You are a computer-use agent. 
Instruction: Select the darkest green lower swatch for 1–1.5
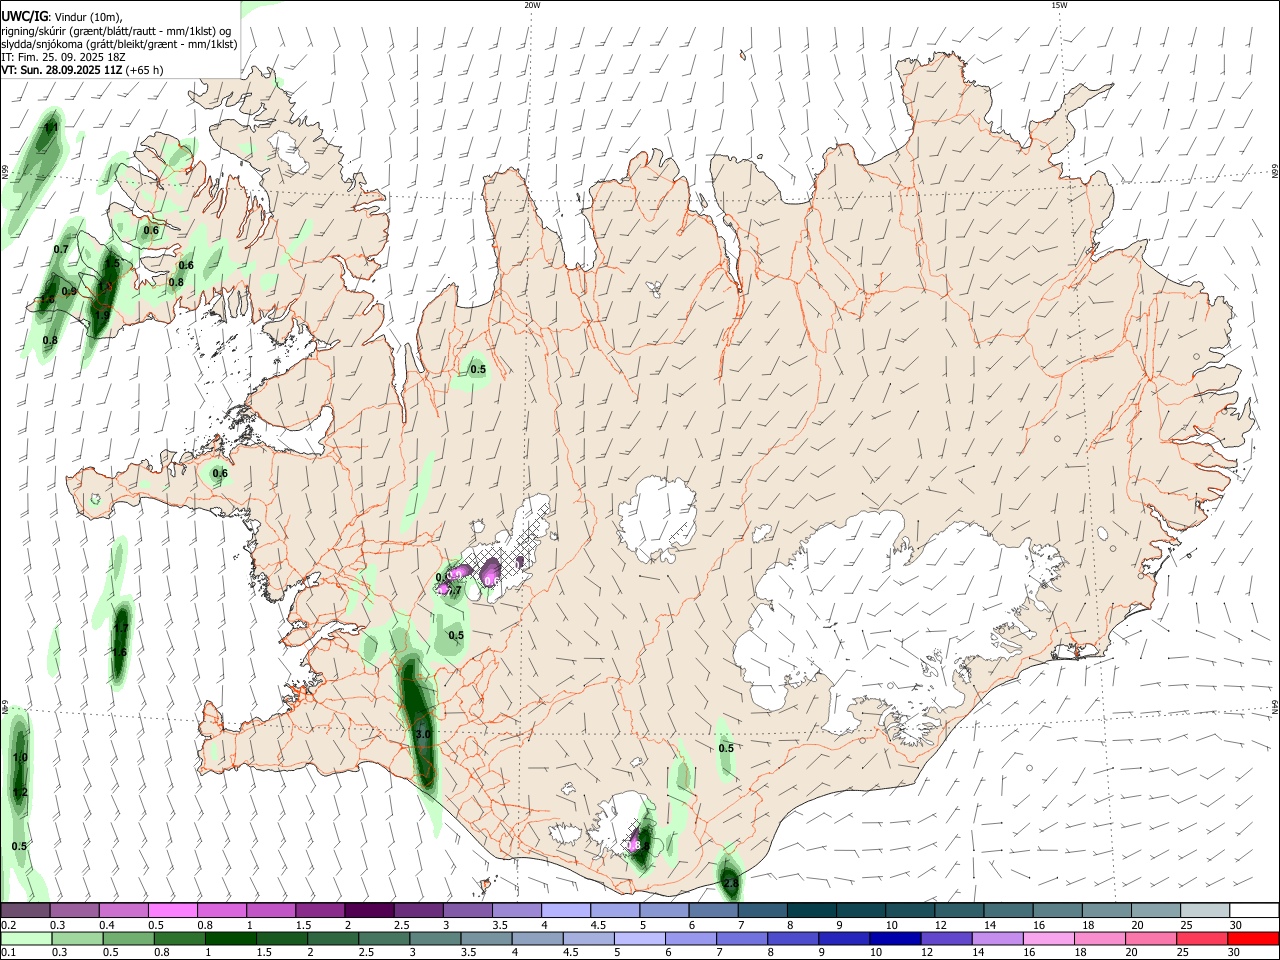point(230,938)
